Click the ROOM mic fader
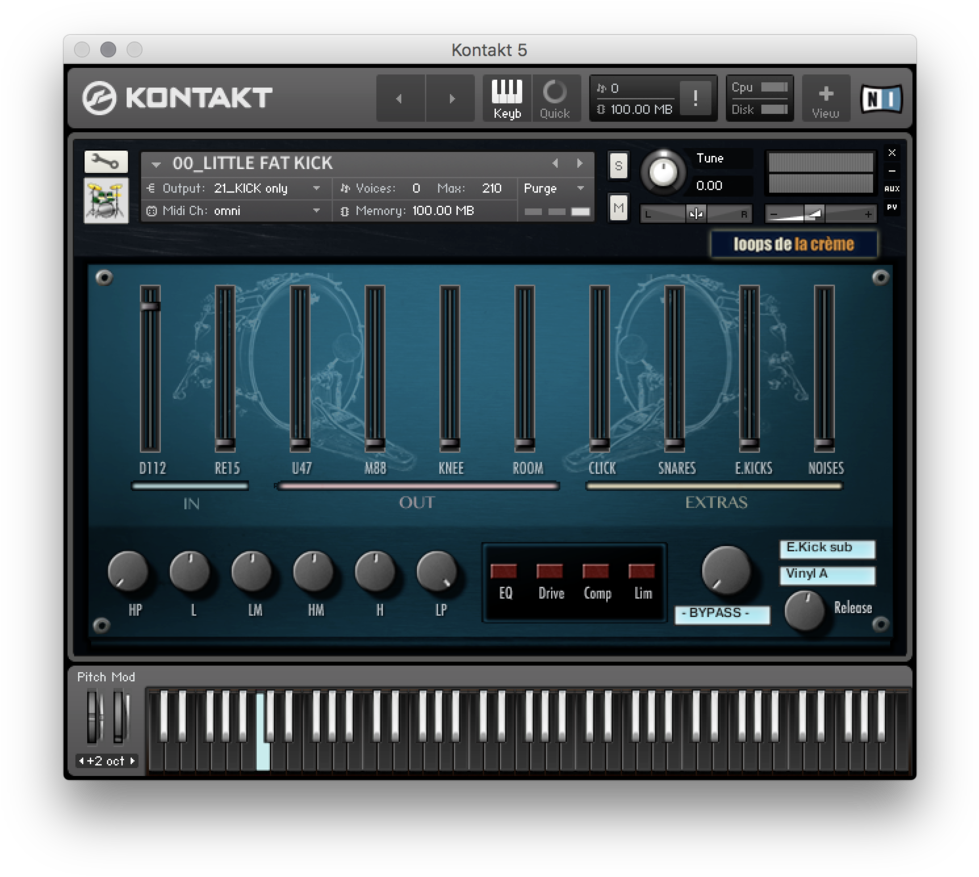 click(524, 368)
